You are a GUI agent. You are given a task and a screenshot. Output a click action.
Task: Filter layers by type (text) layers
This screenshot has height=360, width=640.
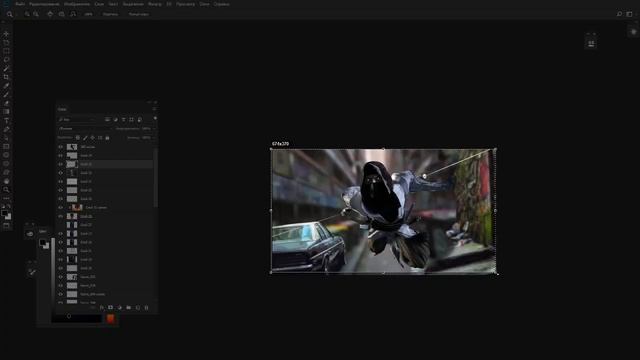[123, 120]
